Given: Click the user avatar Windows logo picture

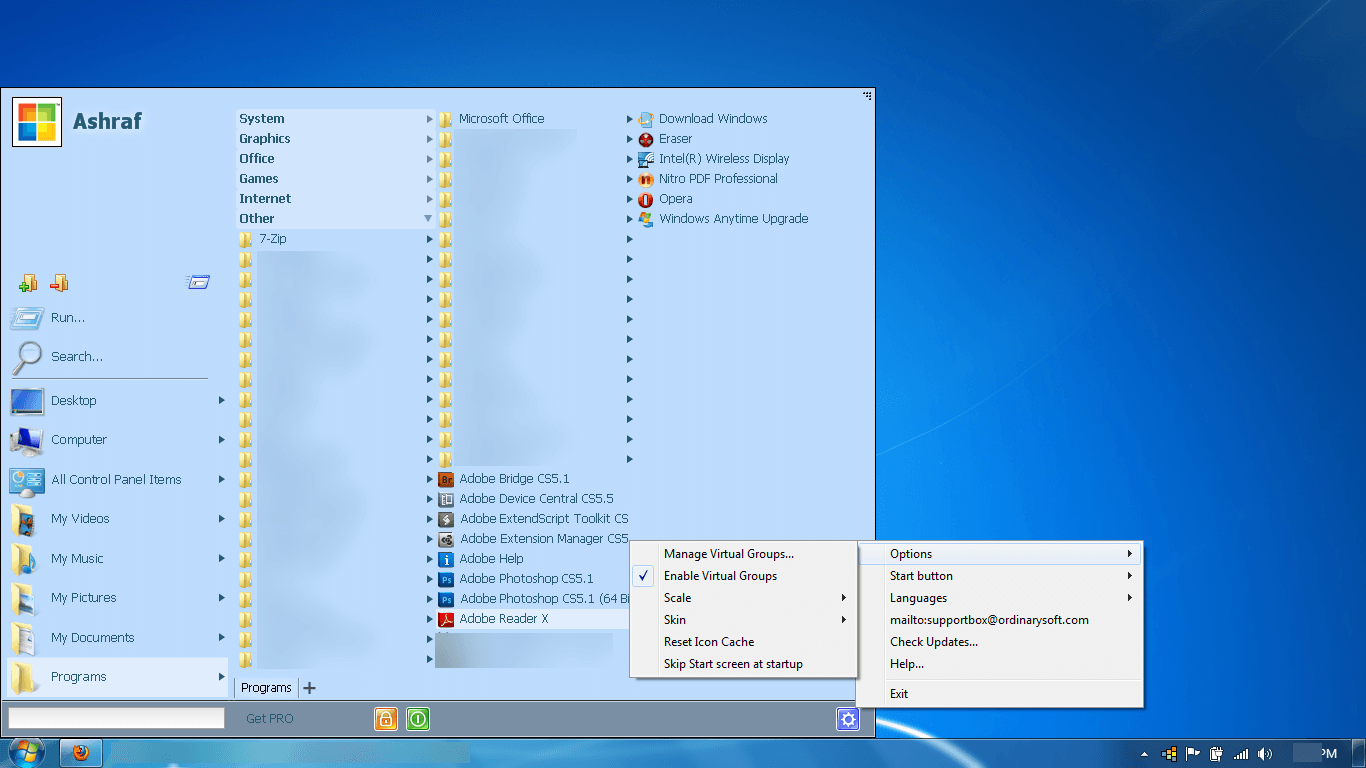Looking at the screenshot, I should [x=37, y=122].
